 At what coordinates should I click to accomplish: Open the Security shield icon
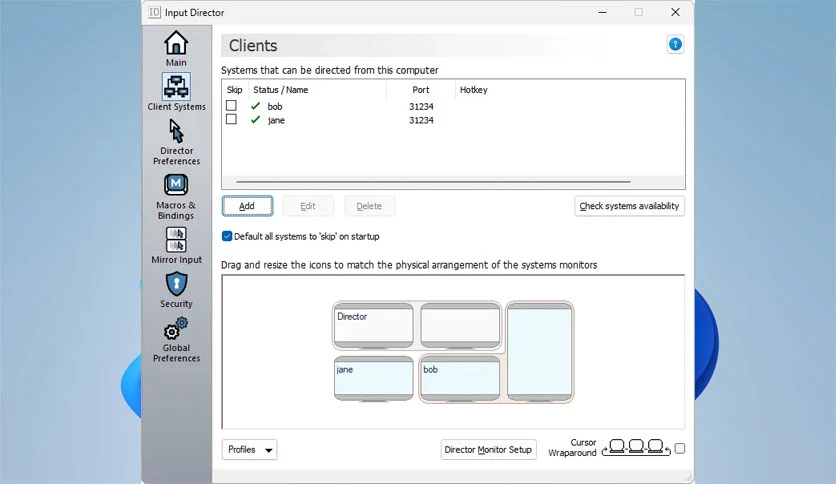pos(176,284)
